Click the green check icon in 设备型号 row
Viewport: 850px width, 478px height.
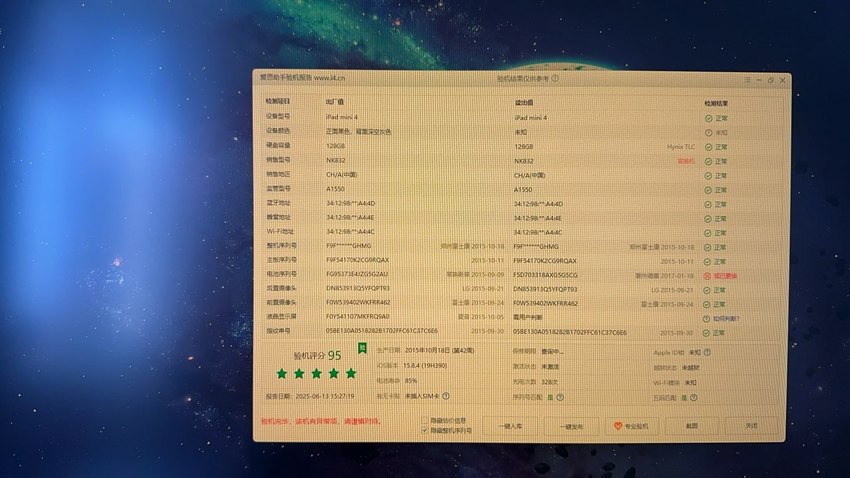[x=709, y=118]
